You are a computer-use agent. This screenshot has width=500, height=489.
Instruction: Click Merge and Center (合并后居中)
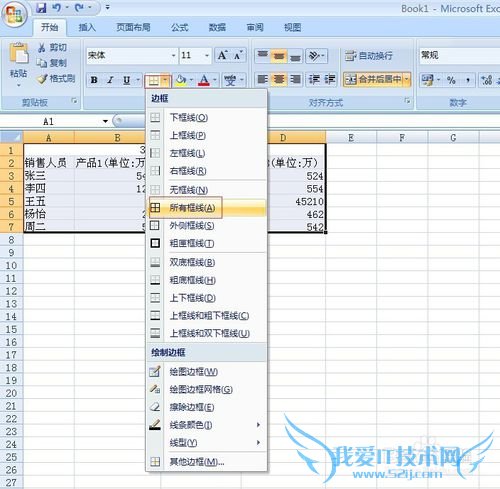click(373, 80)
